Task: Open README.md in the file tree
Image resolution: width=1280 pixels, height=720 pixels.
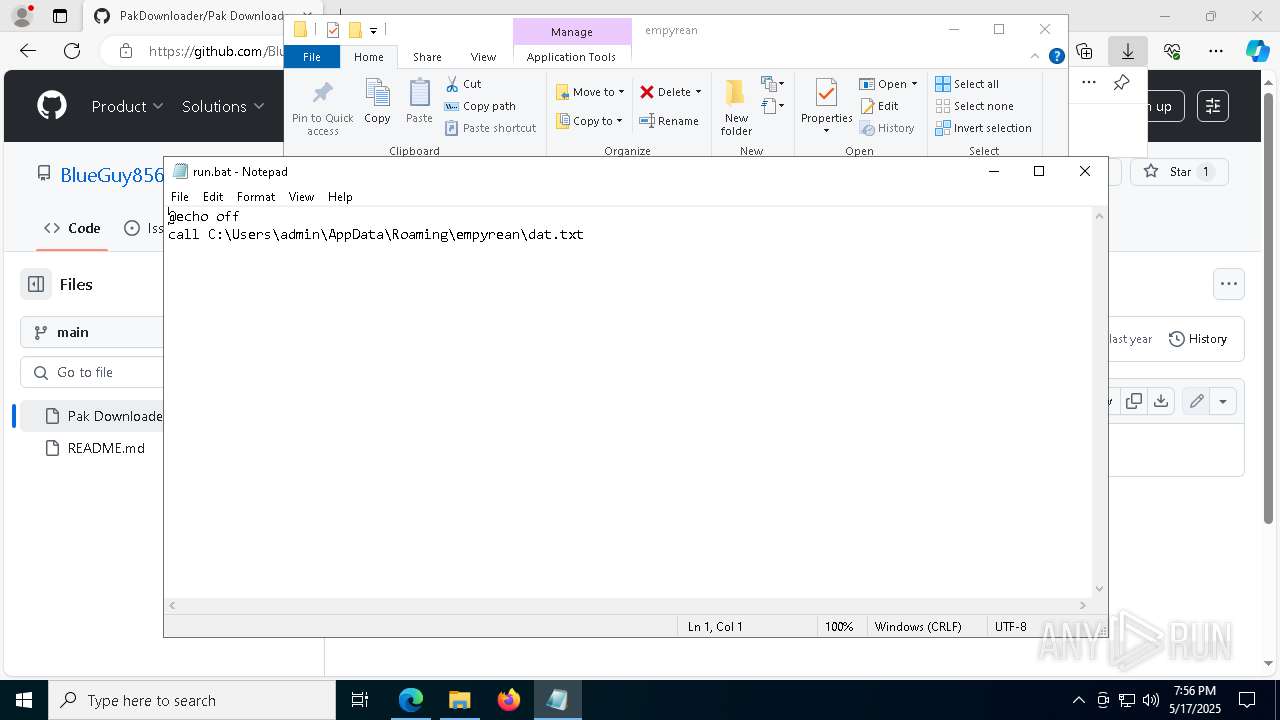Action: tap(106, 448)
